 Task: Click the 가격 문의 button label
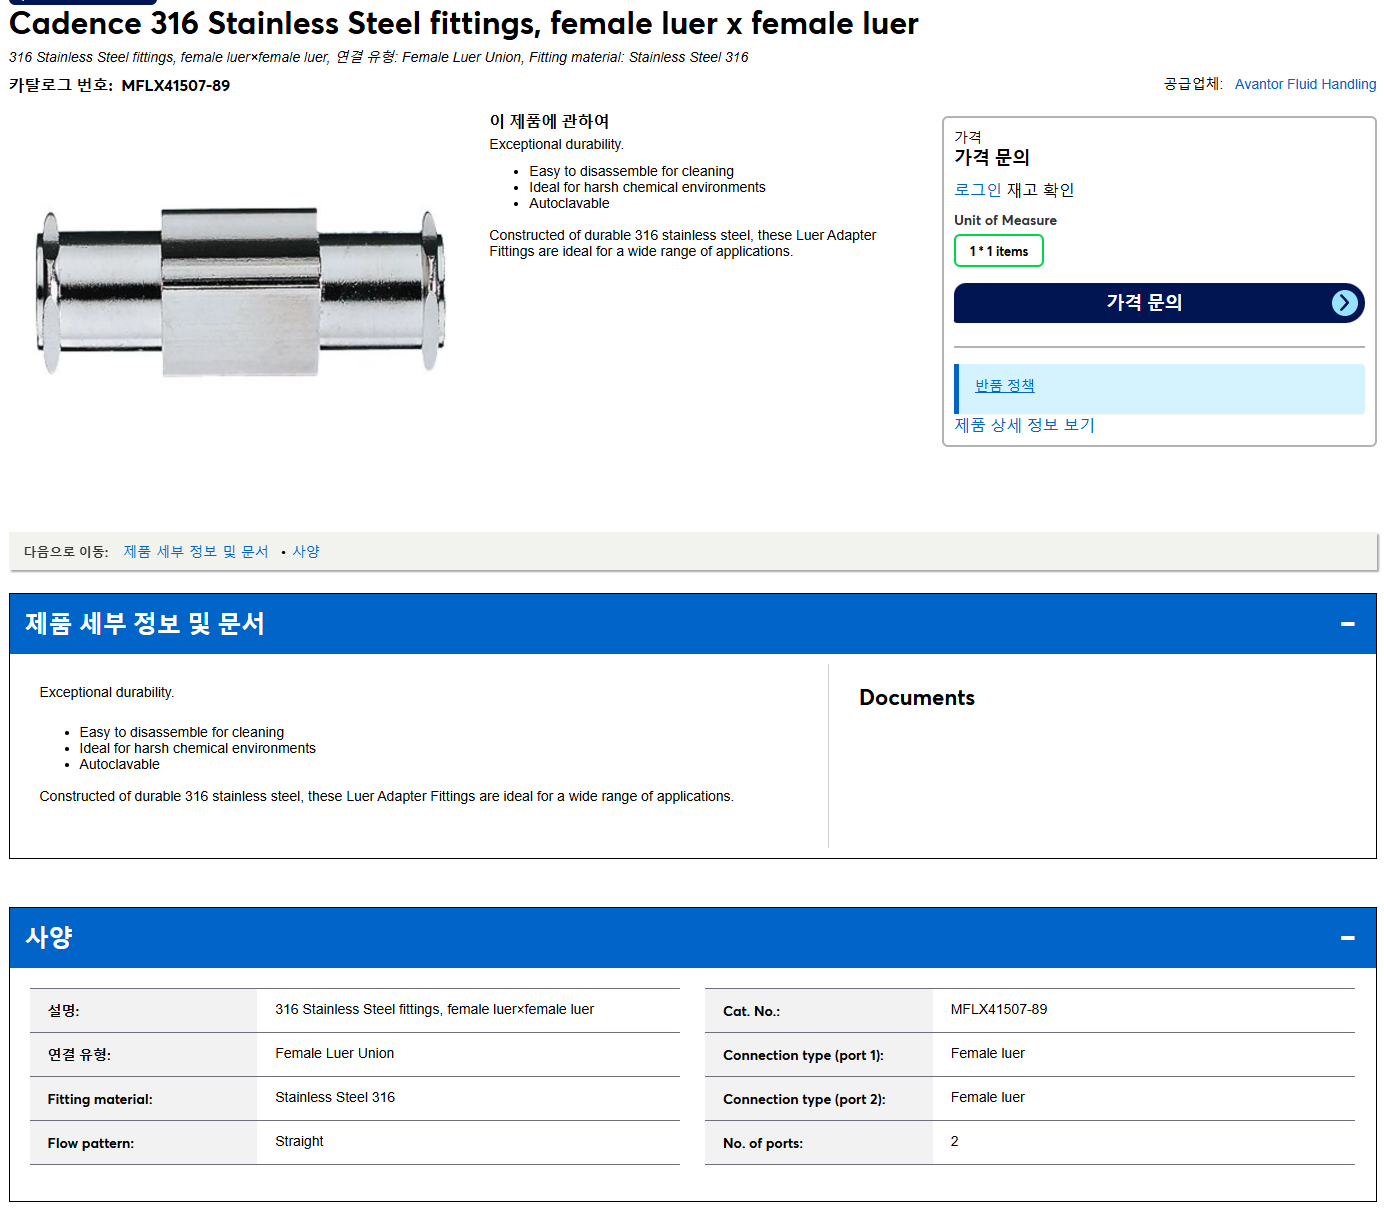tap(1144, 303)
